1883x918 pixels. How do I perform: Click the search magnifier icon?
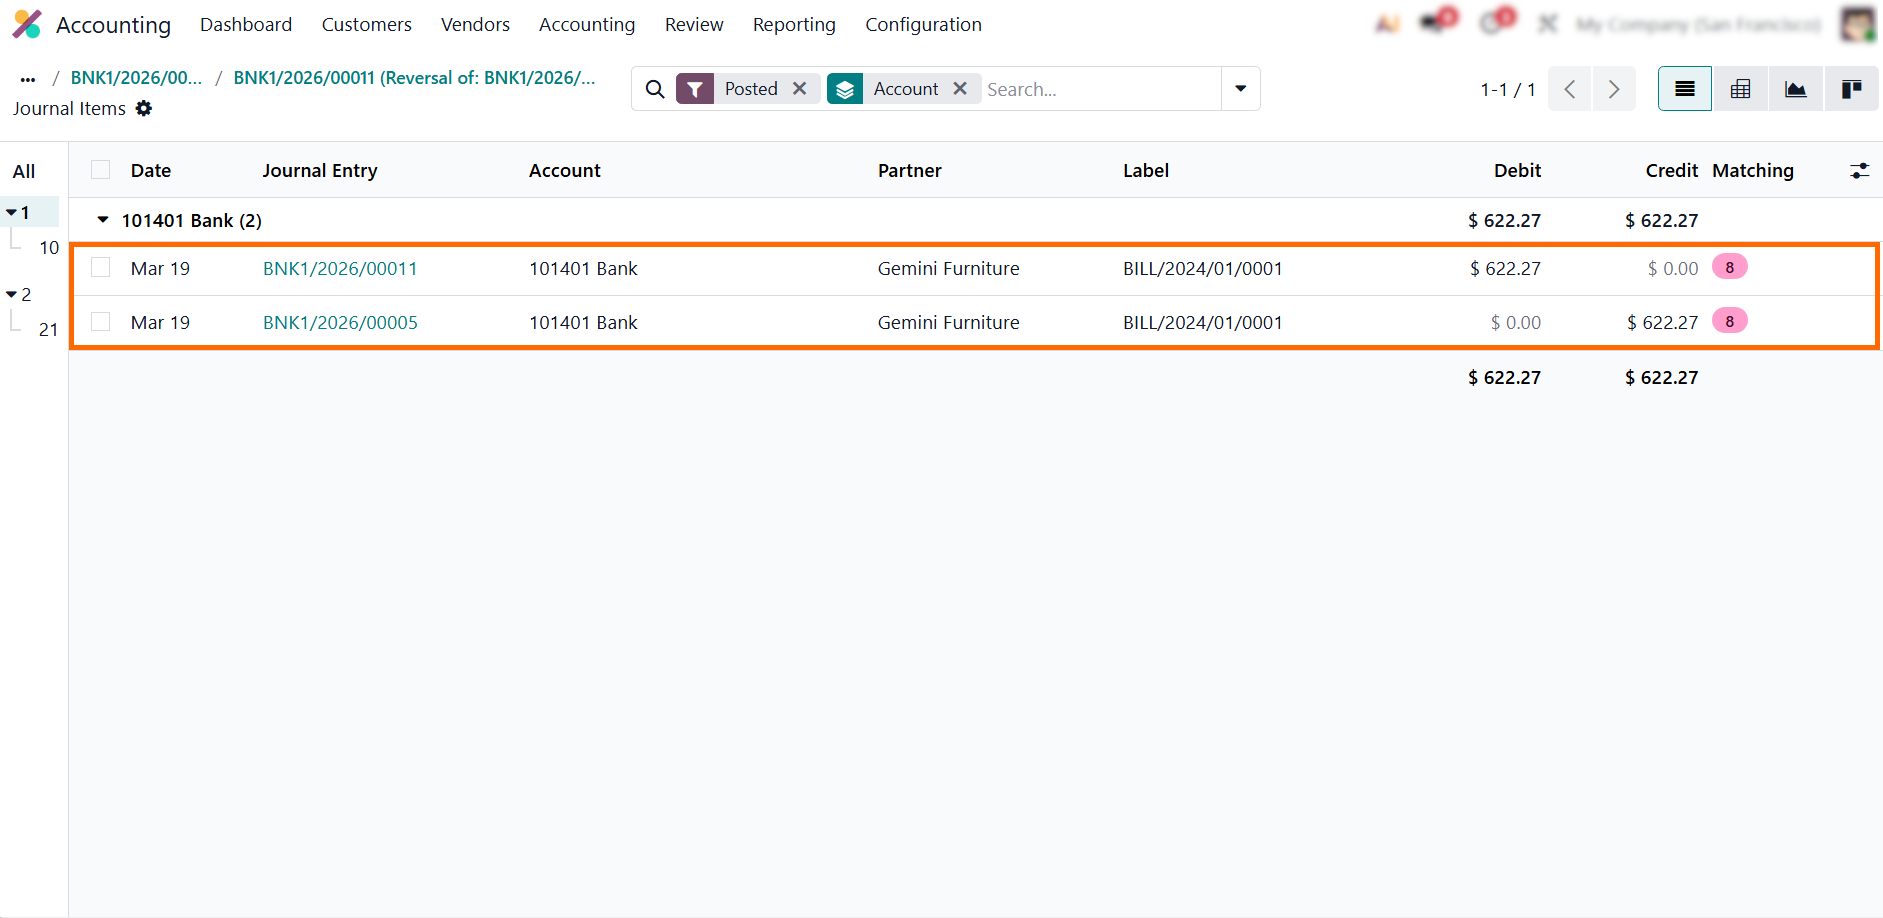tap(655, 89)
